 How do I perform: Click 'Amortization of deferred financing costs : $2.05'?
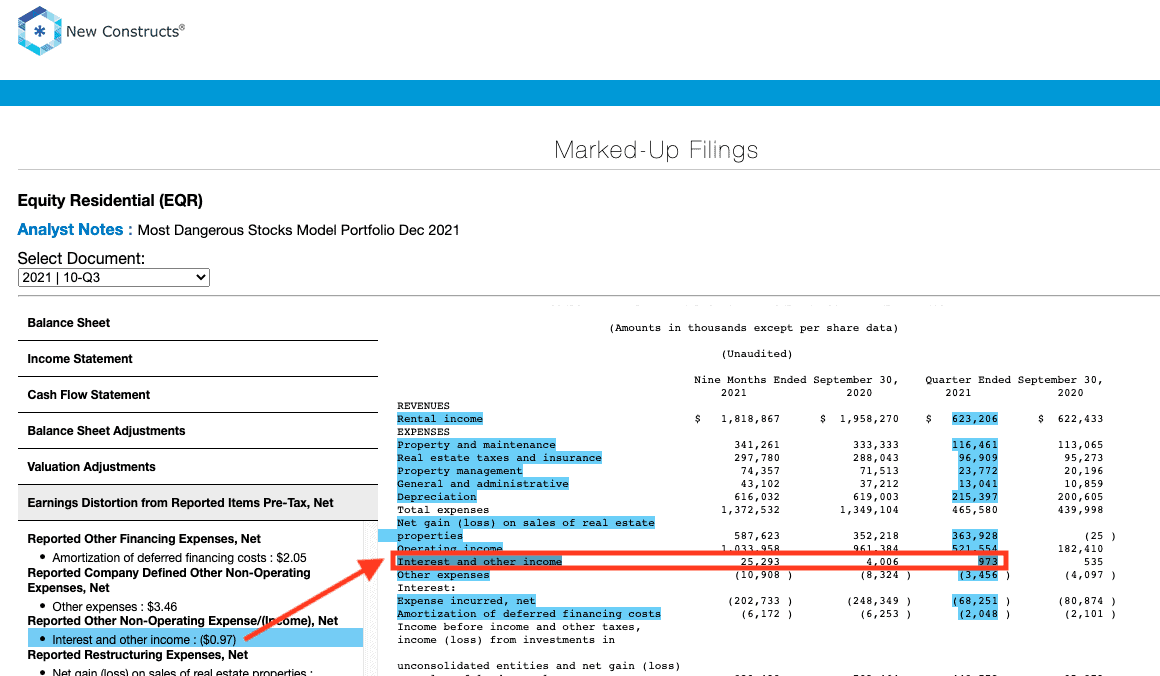(x=179, y=558)
